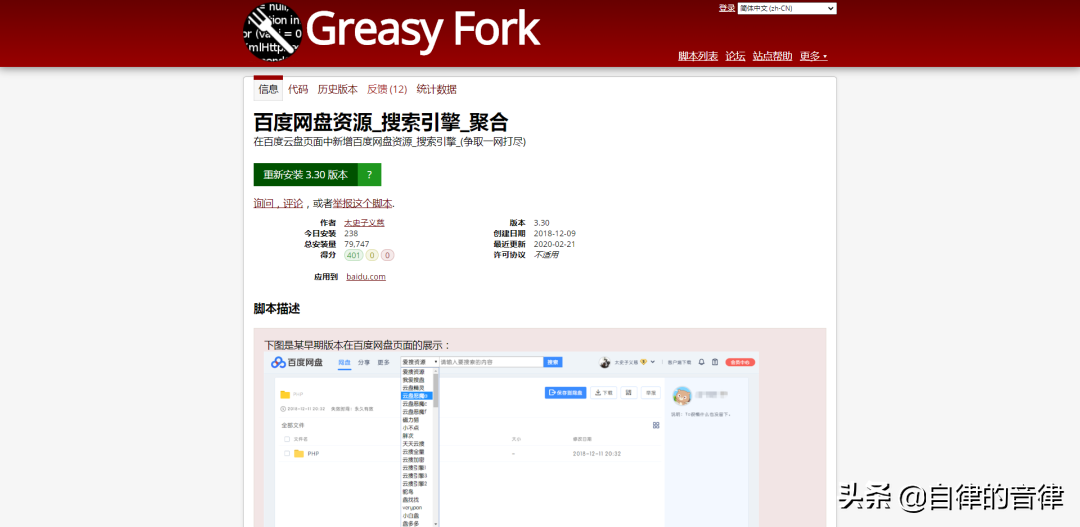Screen dimensions: 1080x527
Task: Choose 天天云搜 from the engine list
Action: (417, 443)
